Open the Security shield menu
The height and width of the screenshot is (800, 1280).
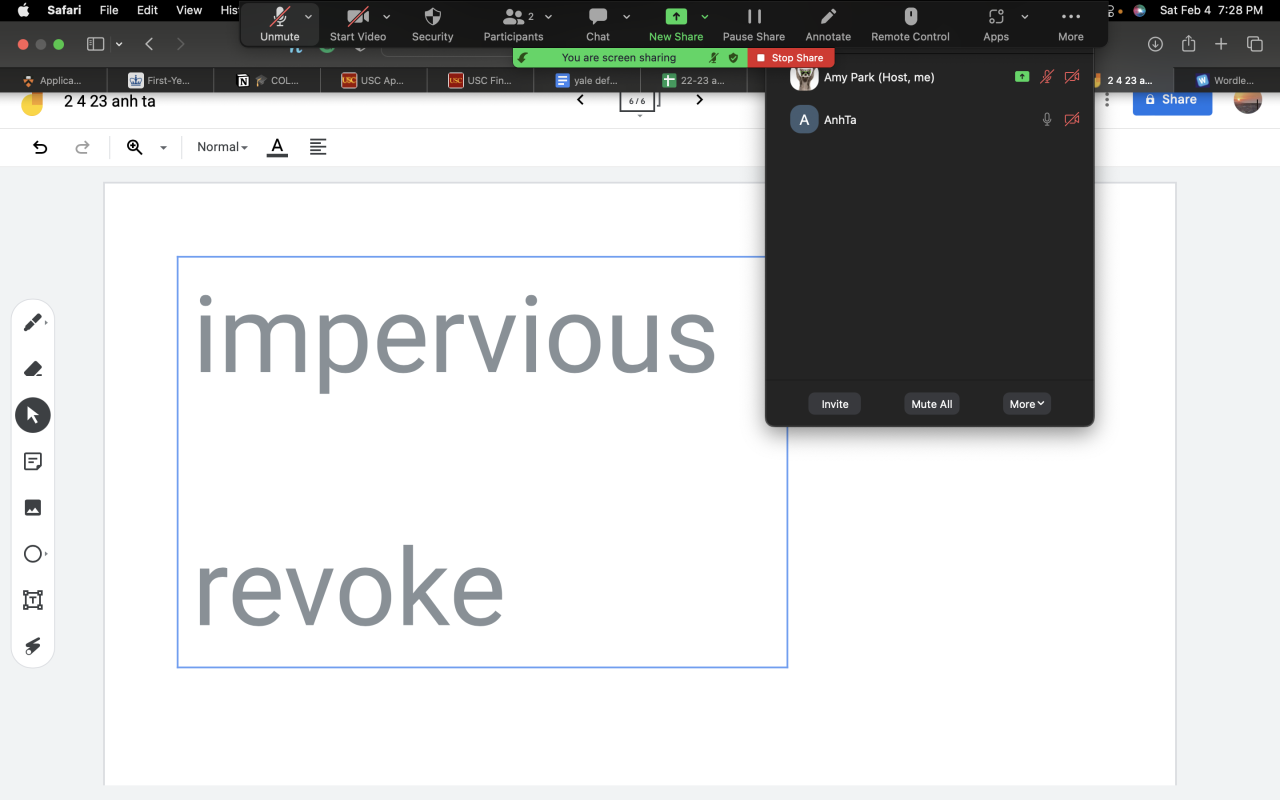[x=433, y=24]
